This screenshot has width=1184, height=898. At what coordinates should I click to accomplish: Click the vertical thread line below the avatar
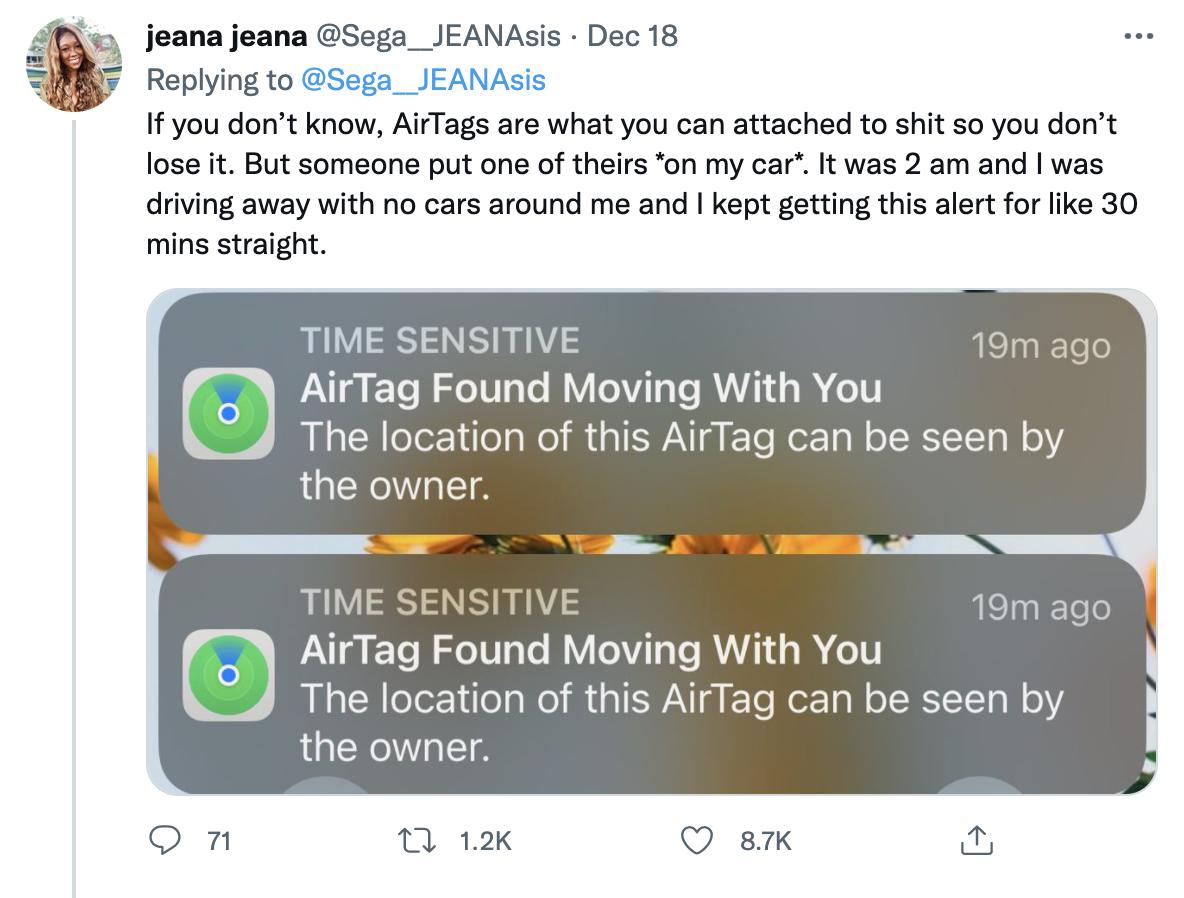click(x=74, y=500)
